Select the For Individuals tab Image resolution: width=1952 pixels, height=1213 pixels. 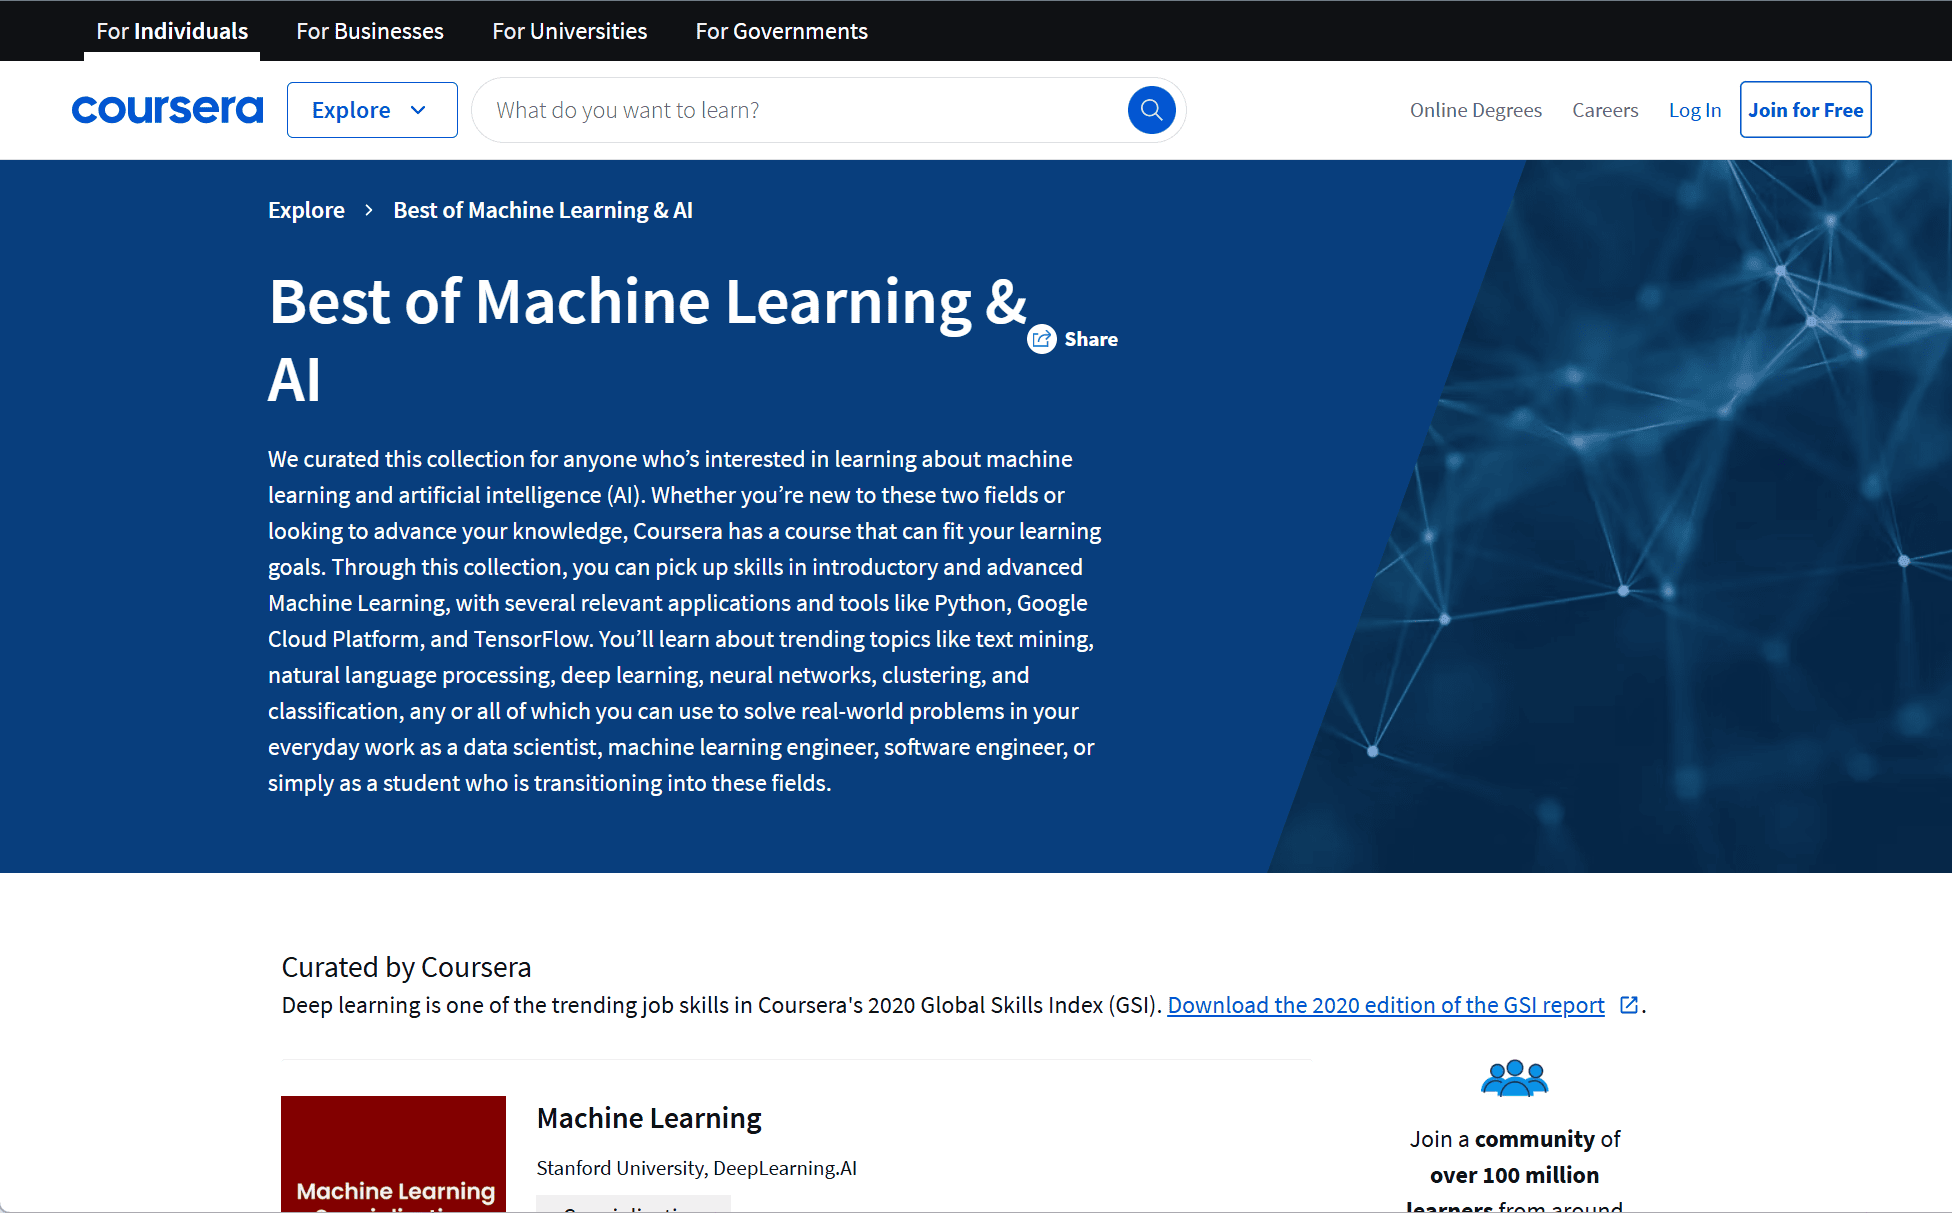point(171,31)
